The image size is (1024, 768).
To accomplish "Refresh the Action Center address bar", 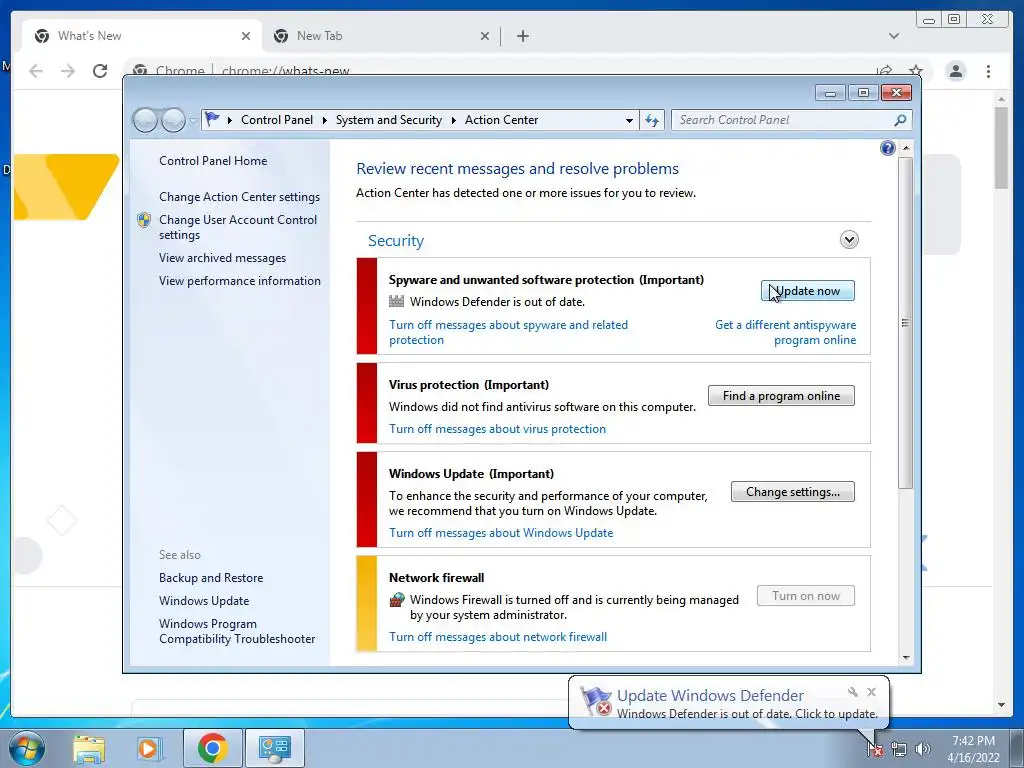I will click(x=652, y=120).
